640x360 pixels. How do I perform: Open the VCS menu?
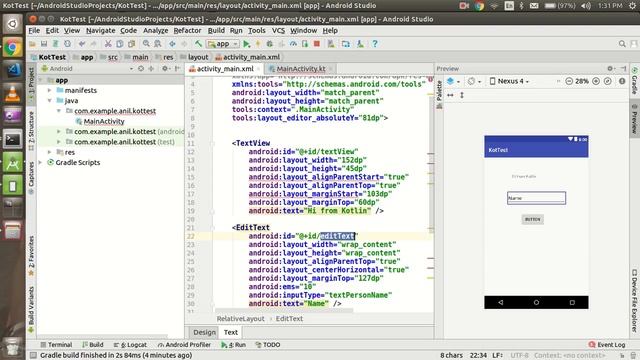click(x=278, y=31)
